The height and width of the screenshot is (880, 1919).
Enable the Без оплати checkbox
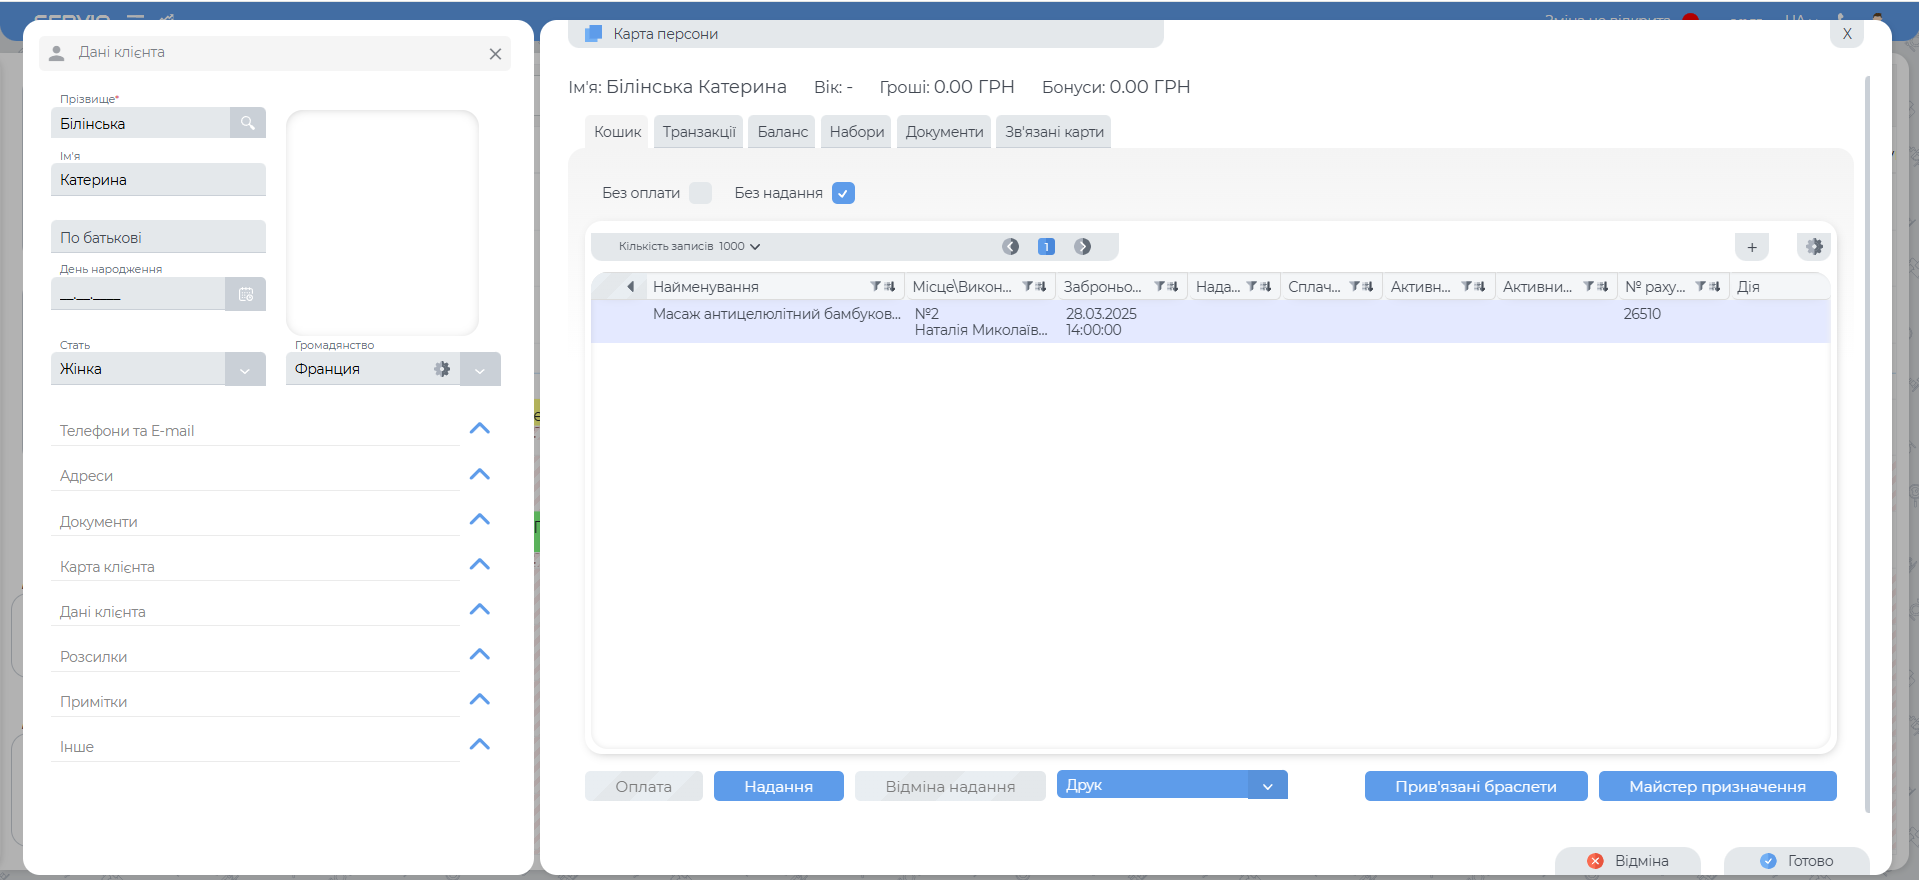click(701, 193)
